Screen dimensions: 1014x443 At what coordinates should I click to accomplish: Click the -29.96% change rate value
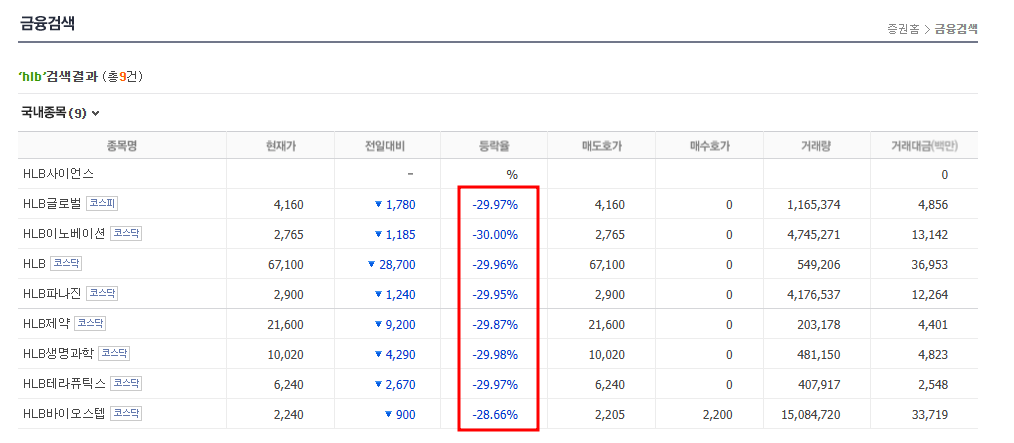[x=495, y=265]
